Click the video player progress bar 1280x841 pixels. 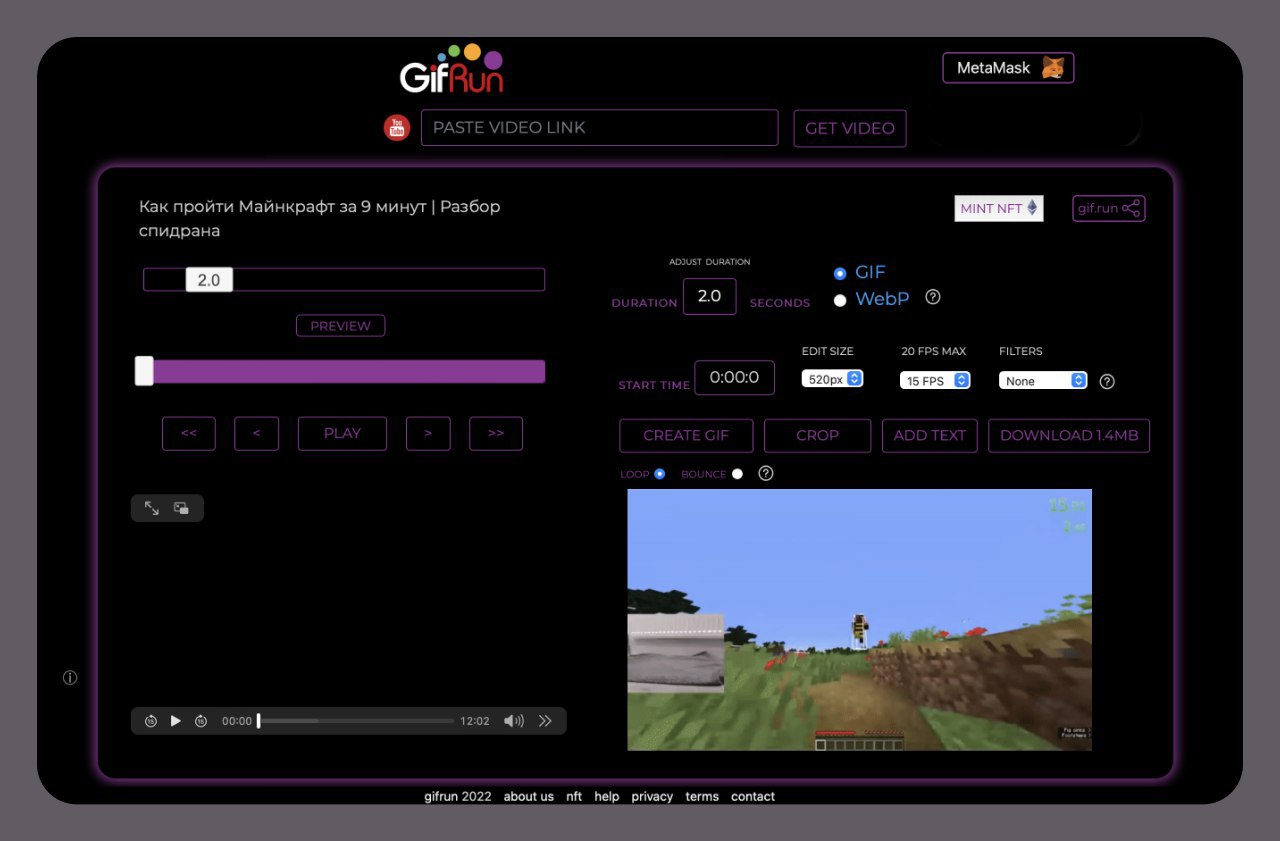356,721
